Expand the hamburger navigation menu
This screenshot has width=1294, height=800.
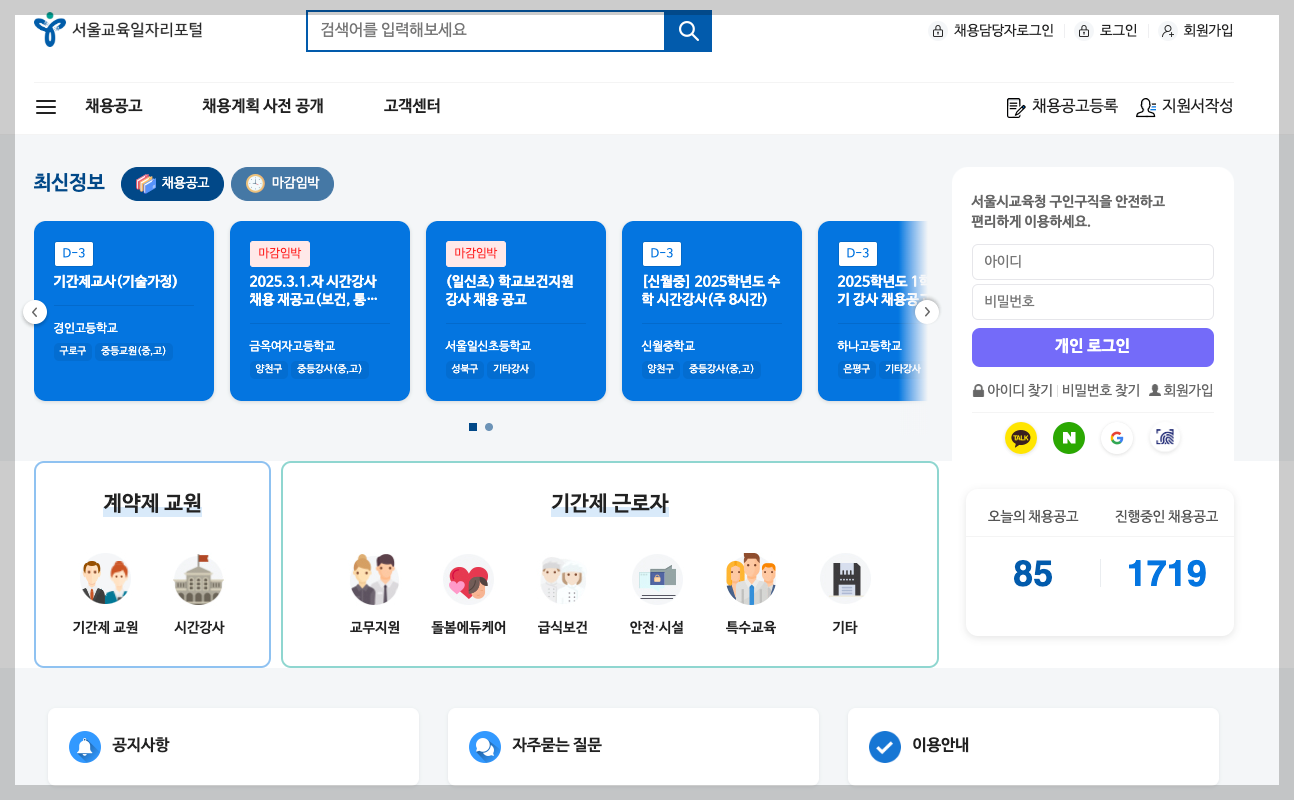pos(45,107)
